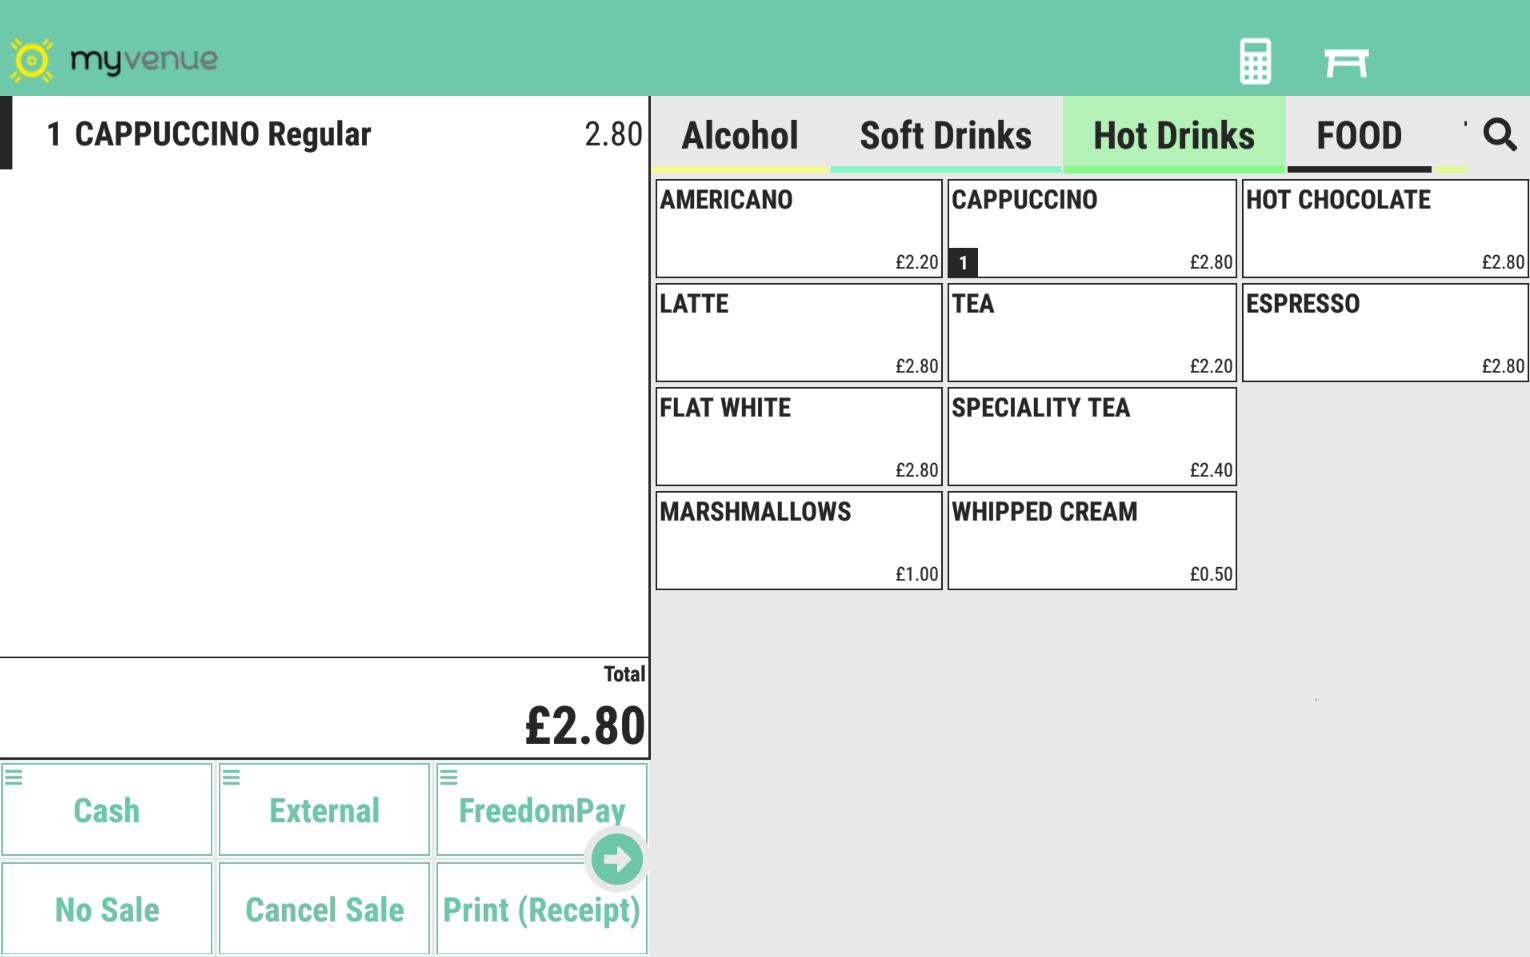The image size is (1530, 957).
Task: Open the FreedomPay button menu lines icon
Action: pyautogui.click(x=449, y=777)
